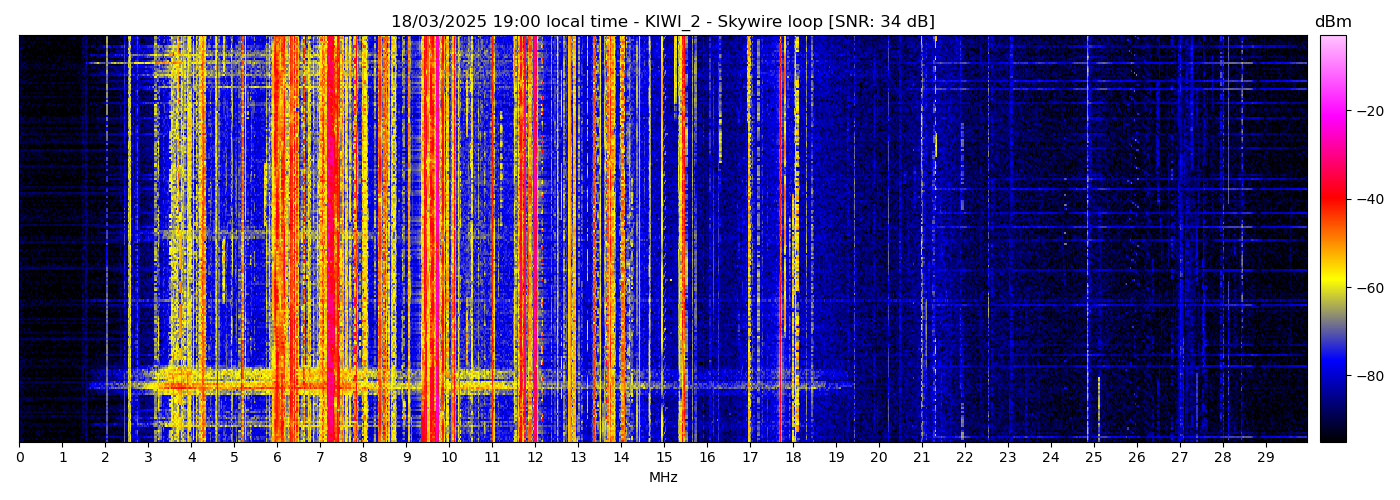Click the 25 MHz tick label
Image resolution: width=1400 pixels, height=500 pixels.
[1093, 457]
